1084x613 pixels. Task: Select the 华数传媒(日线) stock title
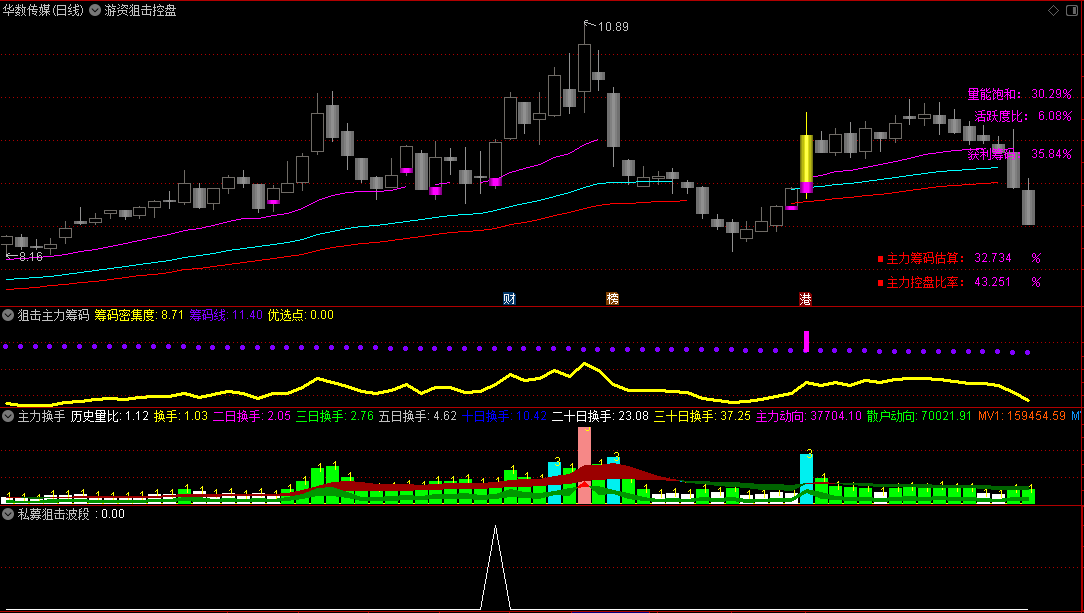coord(43,10)
